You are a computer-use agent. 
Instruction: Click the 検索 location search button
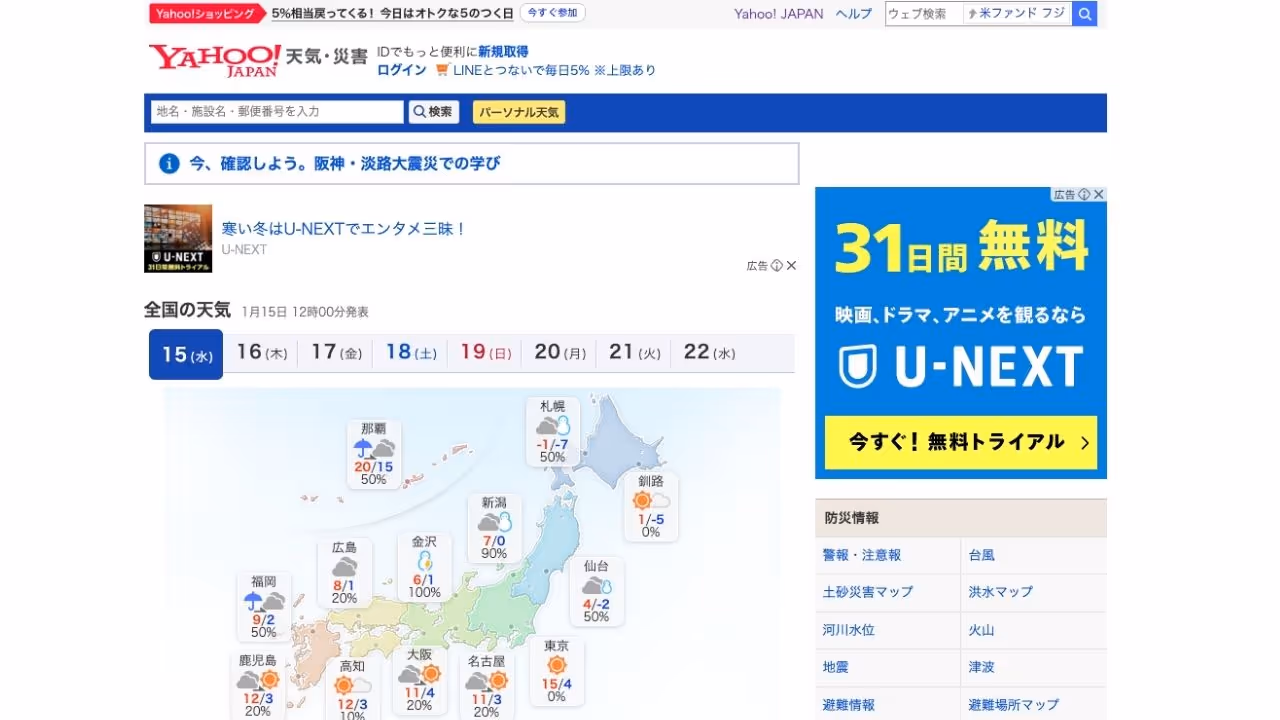point(433,112)
